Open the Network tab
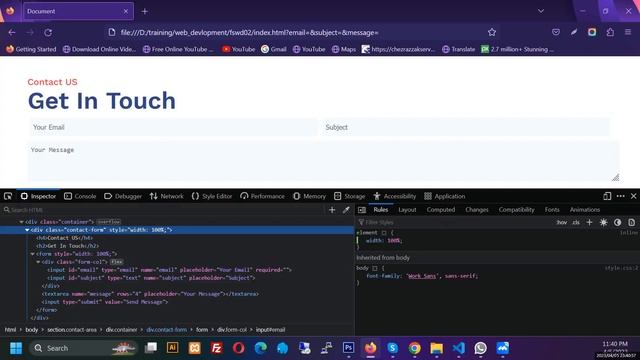The image size is (640, 360). pyautogui.click(x=167, y=196)
